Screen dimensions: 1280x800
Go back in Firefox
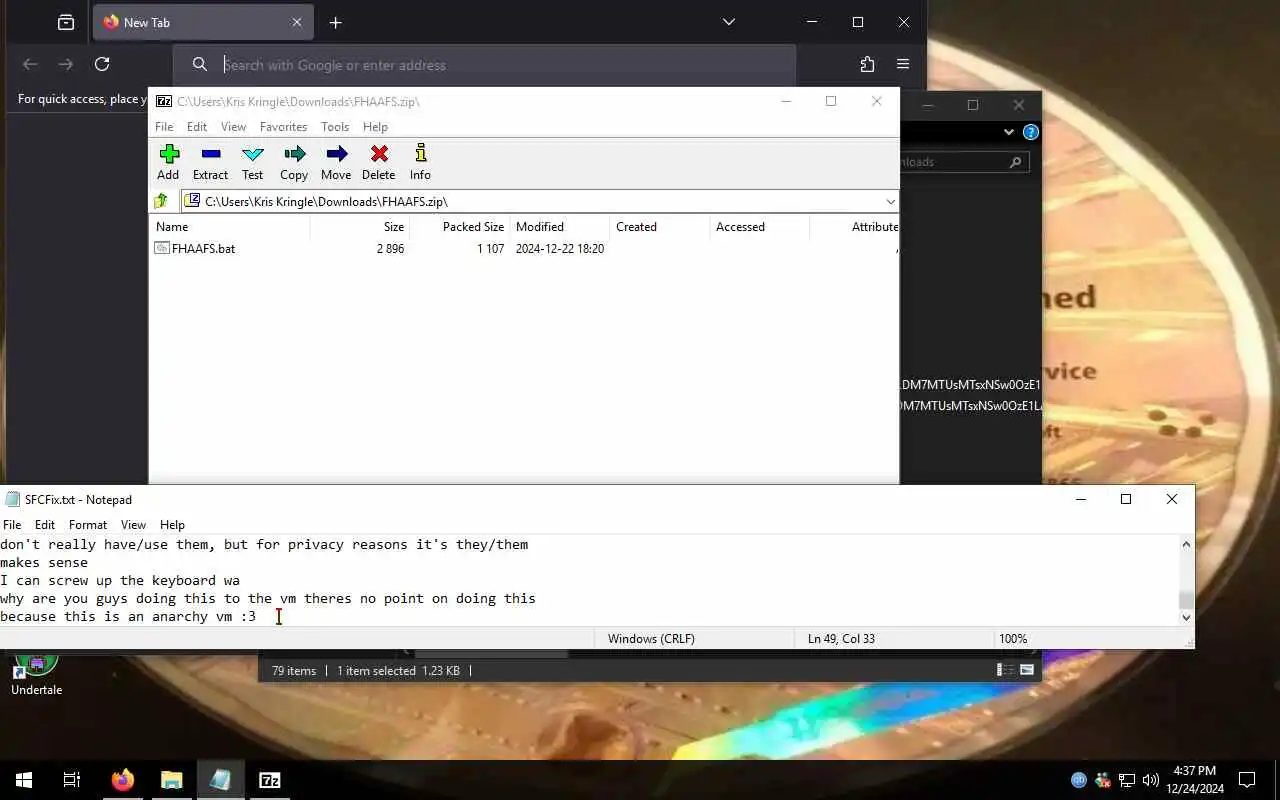pyautogui.click(x=30, y=64)
